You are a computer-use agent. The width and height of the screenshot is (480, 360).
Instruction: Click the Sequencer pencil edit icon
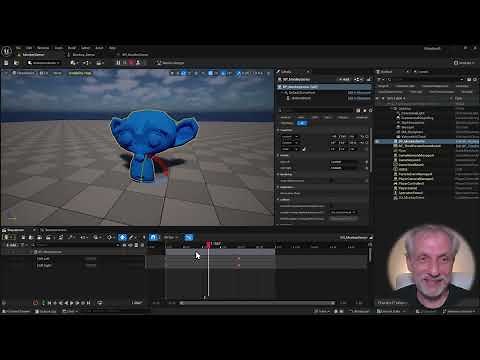132,237
